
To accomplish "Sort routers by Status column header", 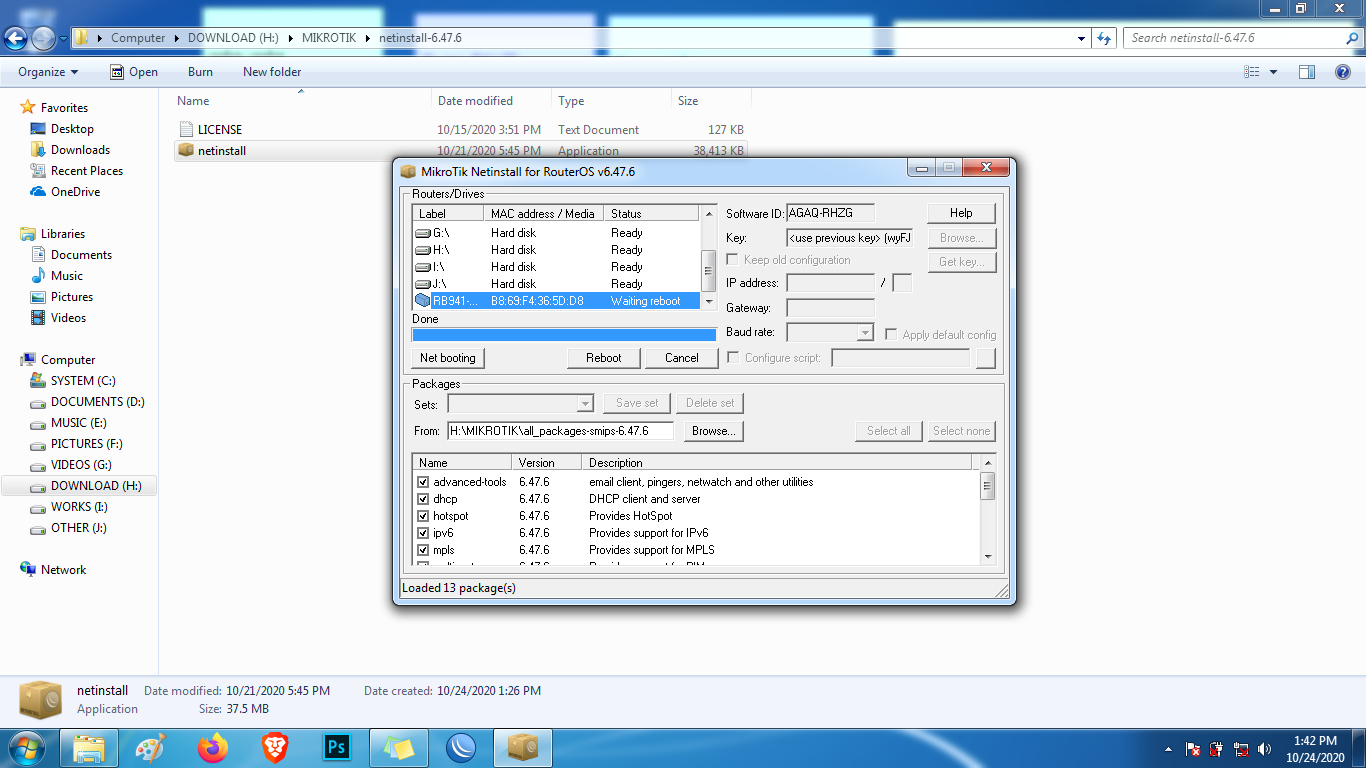I will [x=651, y=213].
